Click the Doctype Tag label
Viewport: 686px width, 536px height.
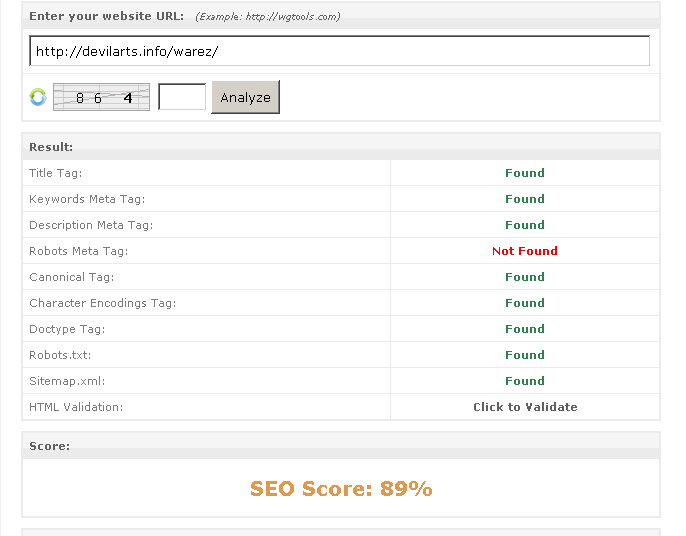pos(67,329)
